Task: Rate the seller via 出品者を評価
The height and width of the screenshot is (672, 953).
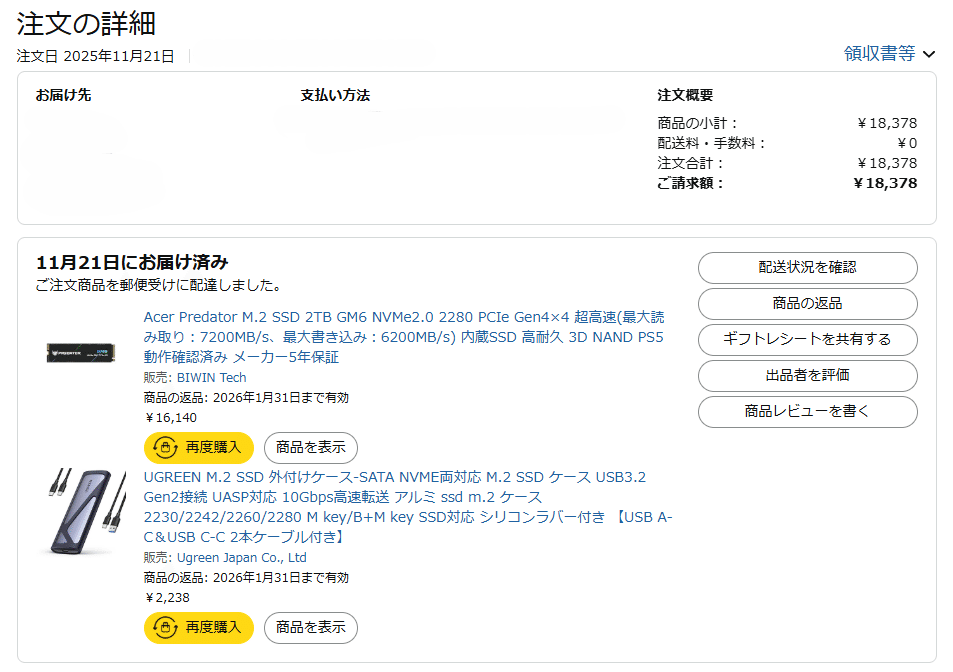Action: 807,376
